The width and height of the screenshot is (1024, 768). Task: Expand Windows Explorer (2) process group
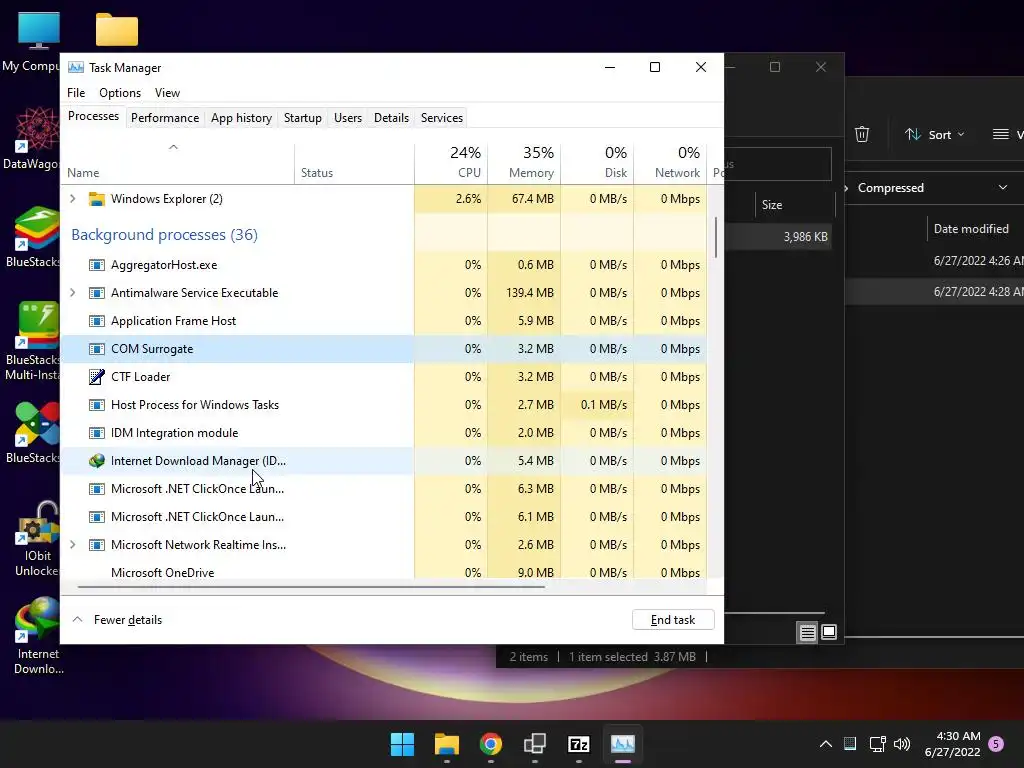point(73,199)
